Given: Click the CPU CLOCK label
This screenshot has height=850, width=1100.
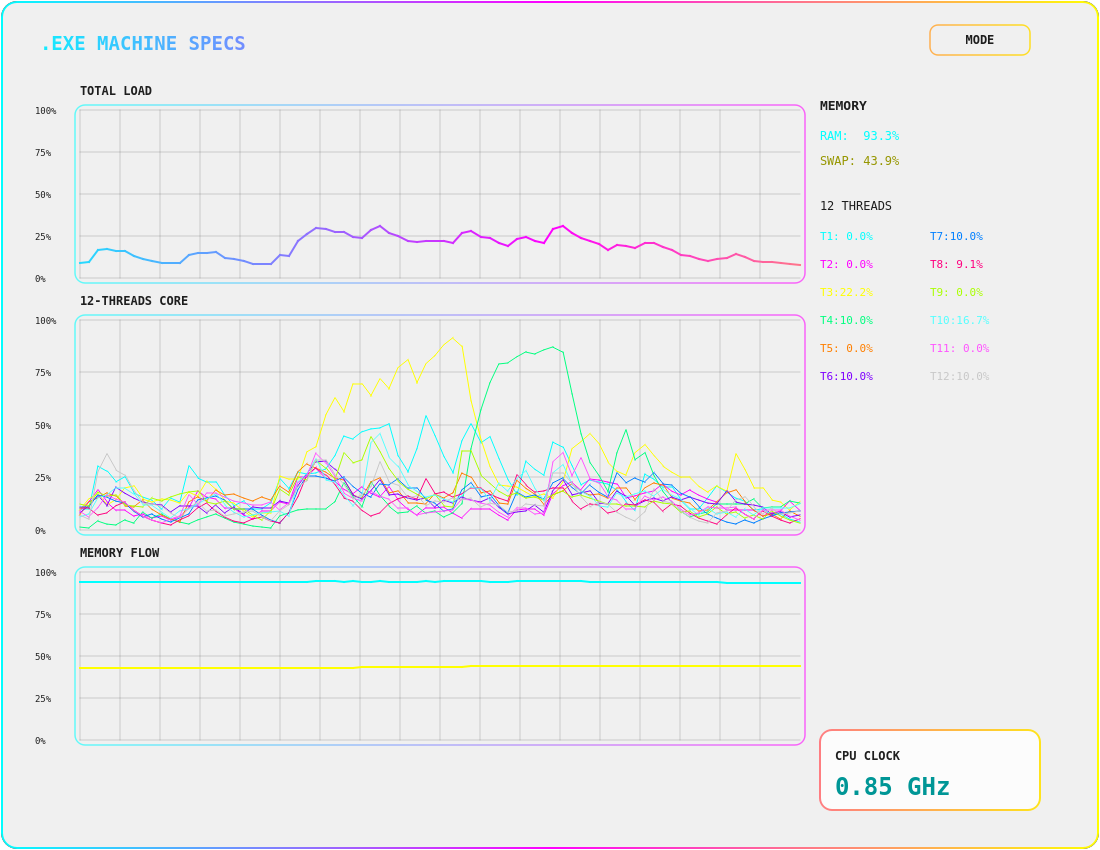Looking at the screenshot, I should [867, 756].
